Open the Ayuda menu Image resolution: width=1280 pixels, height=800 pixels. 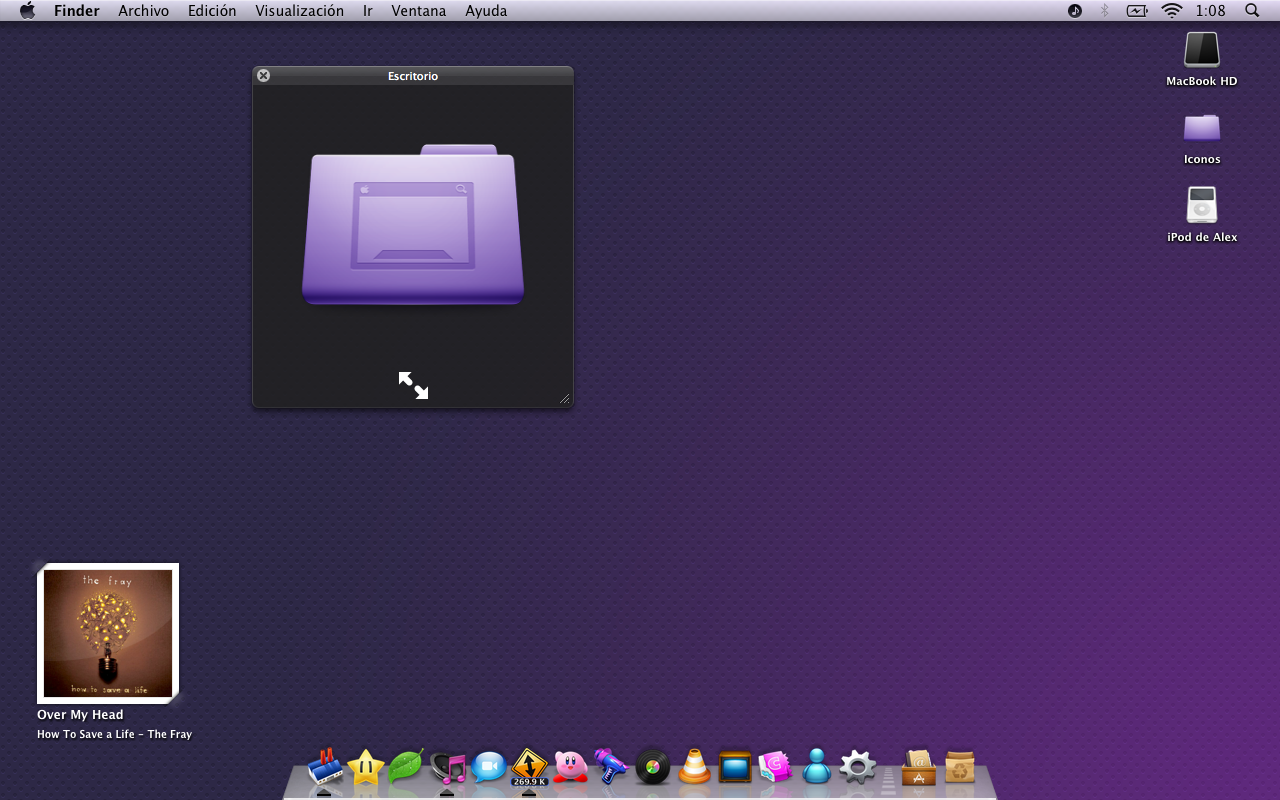(486, 11)
